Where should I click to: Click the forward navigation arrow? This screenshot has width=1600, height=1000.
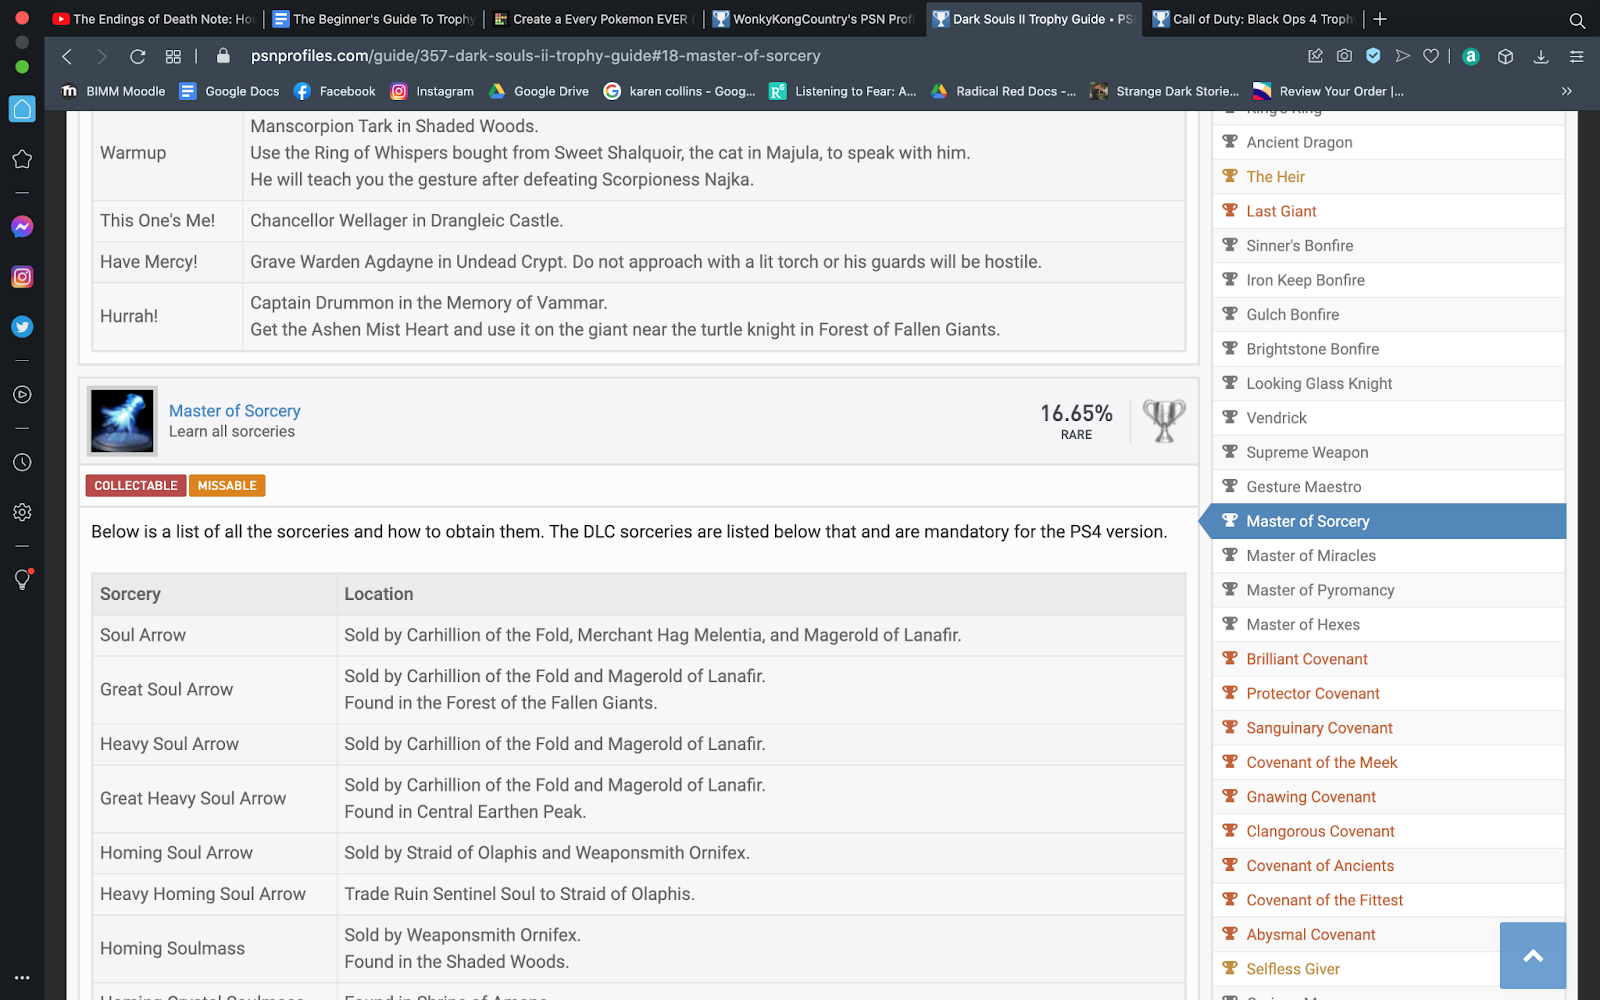point(101,56)
